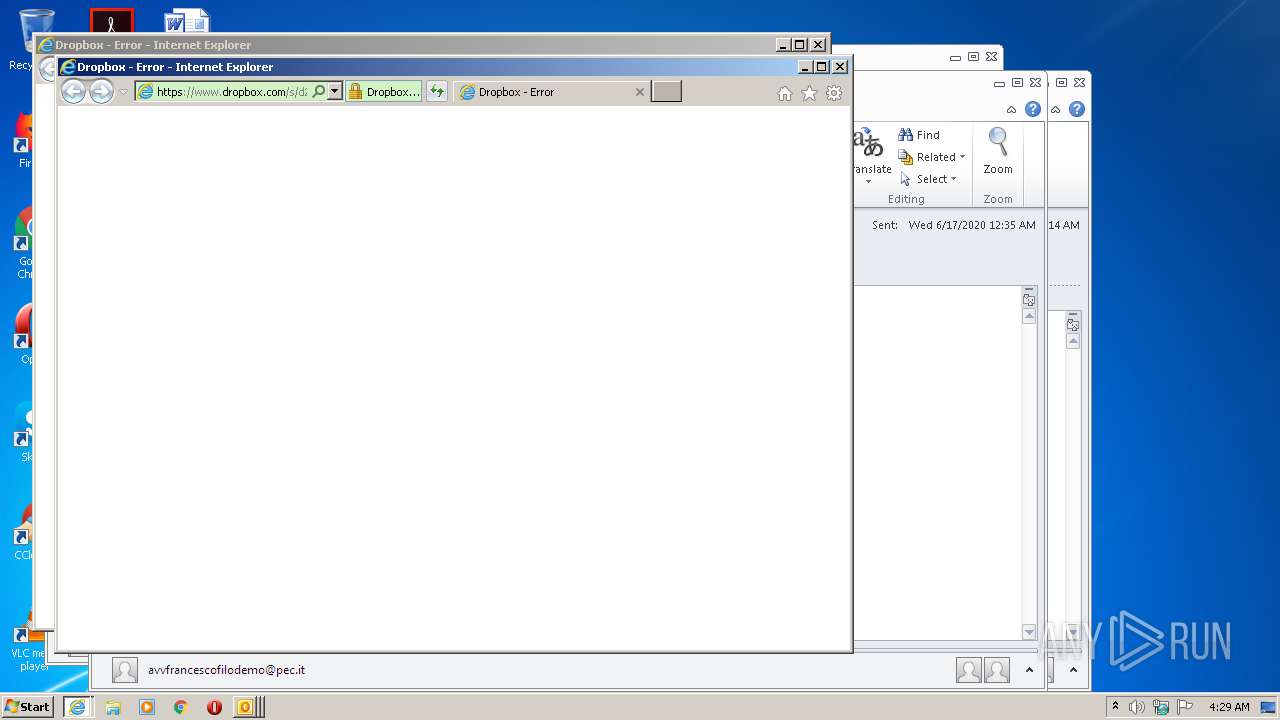This screenshot has width=1280, height=720.
Task: Click the dropbox.com address bar
Action: pos(231,91)
